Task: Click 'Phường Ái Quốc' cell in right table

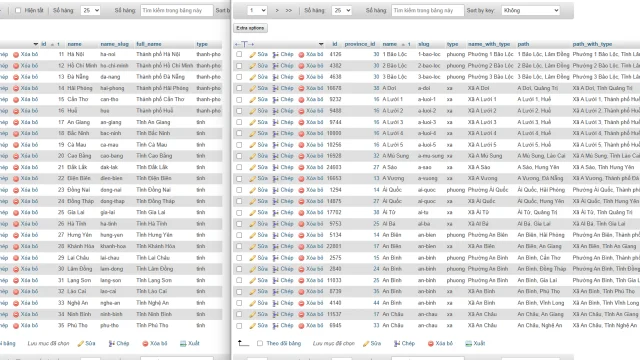Action: tap(488, 190)
